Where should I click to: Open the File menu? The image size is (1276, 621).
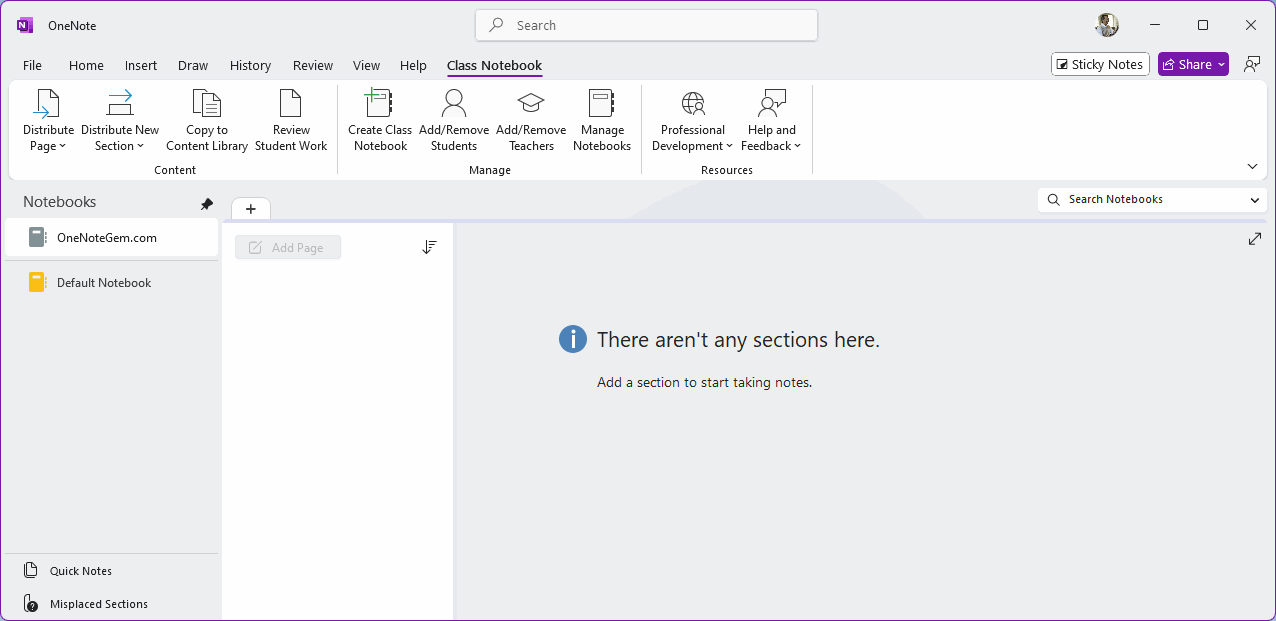pos(32,65)
